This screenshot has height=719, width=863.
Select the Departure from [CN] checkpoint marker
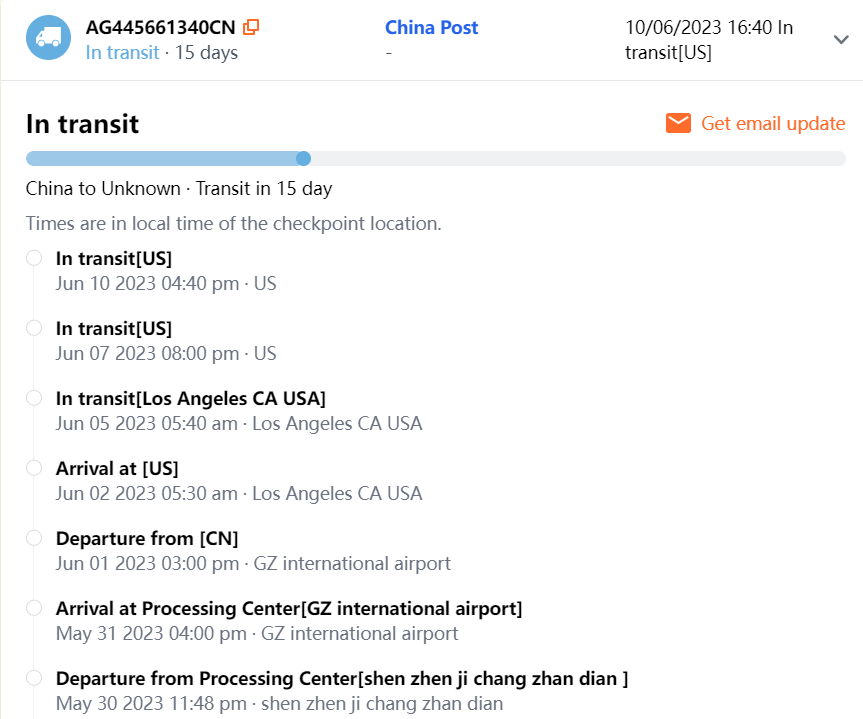pyautogui.click(x=34, y=538)
